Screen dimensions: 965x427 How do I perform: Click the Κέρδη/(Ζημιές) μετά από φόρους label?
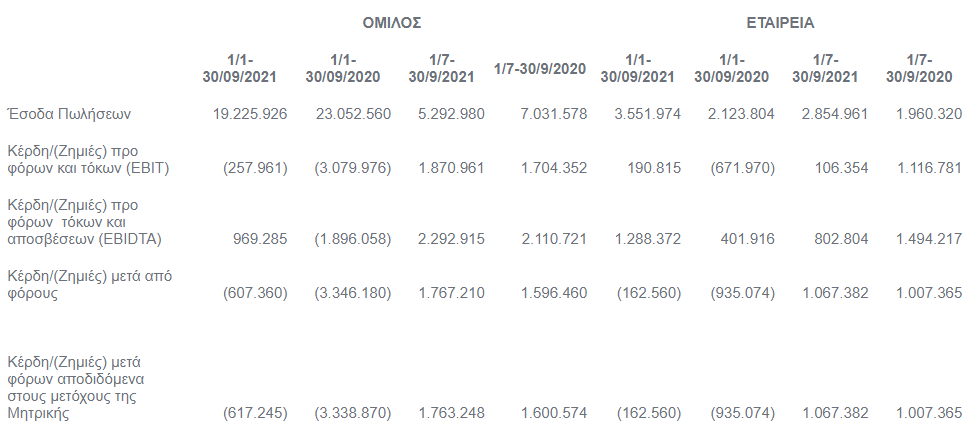pos(89,285)
